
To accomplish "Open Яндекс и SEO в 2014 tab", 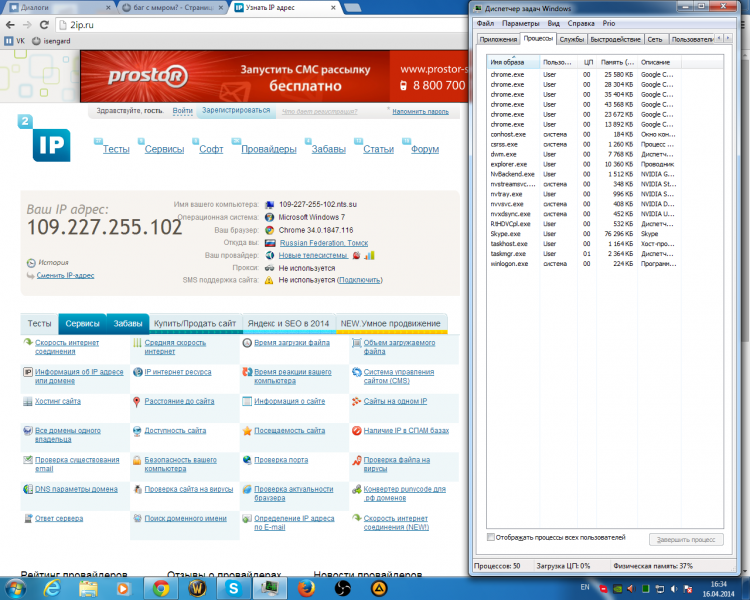I will [x=288, y=323].
